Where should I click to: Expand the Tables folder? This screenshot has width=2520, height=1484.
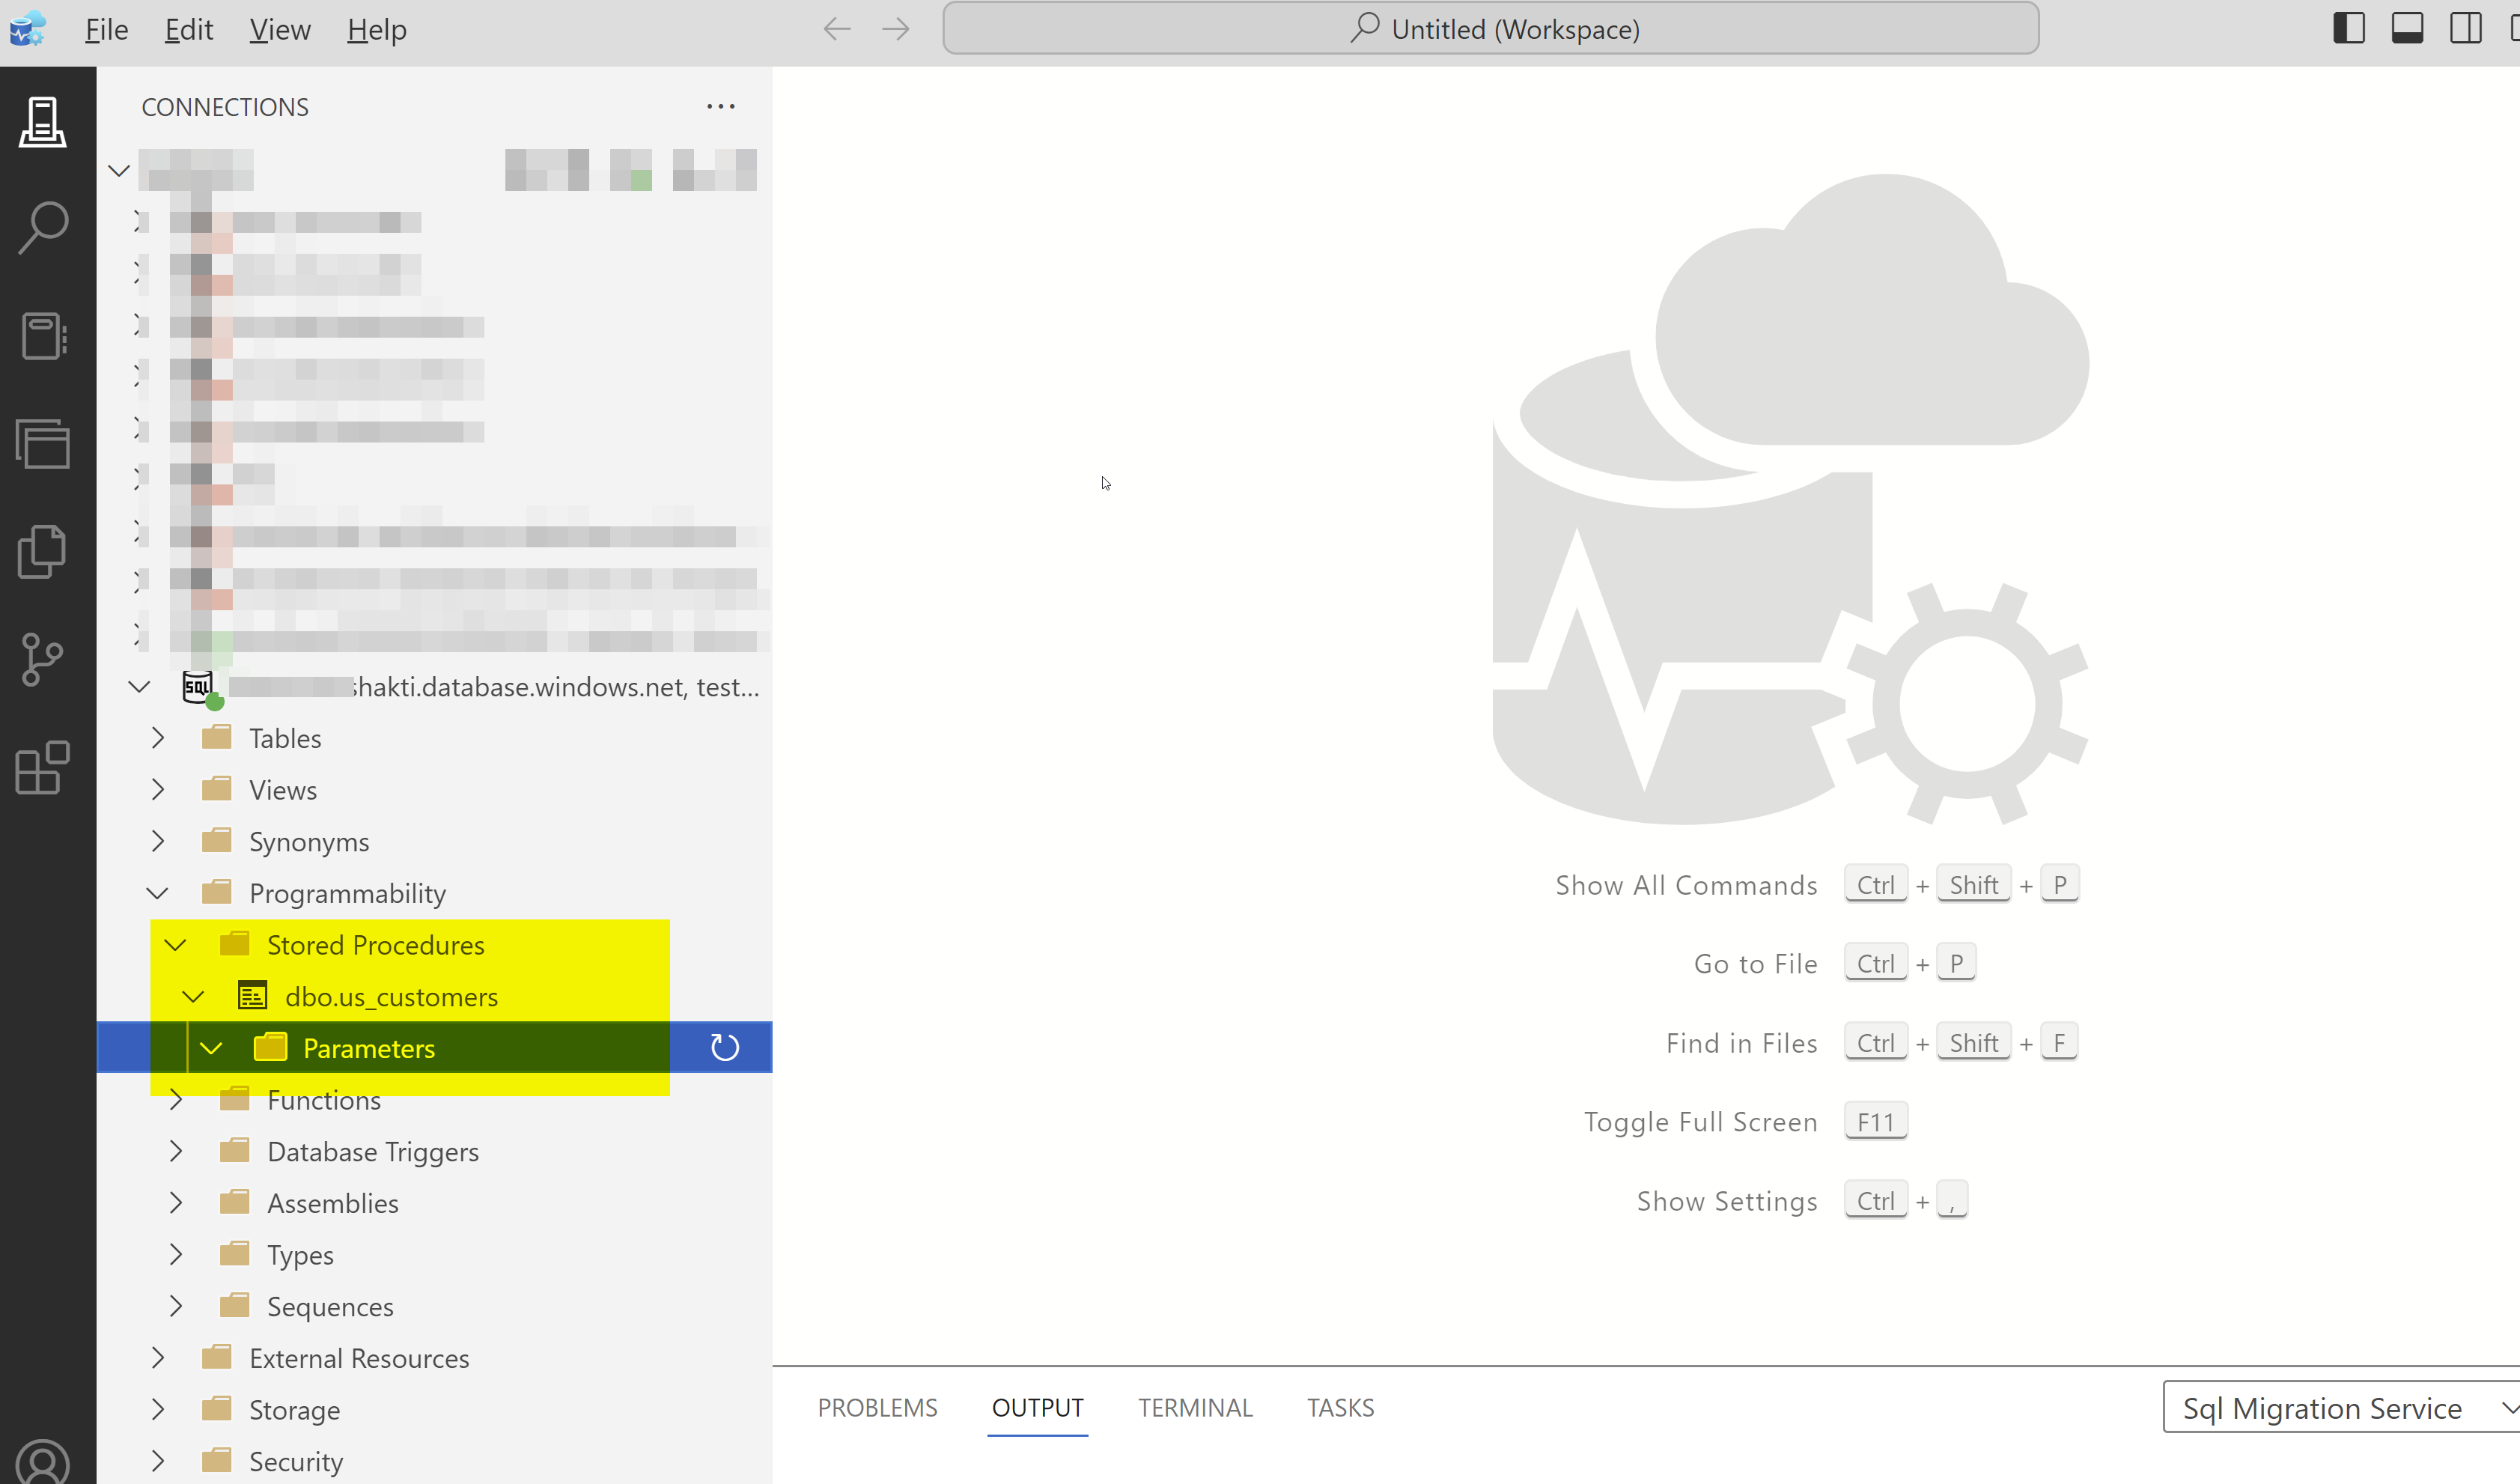tap(157, 738)
